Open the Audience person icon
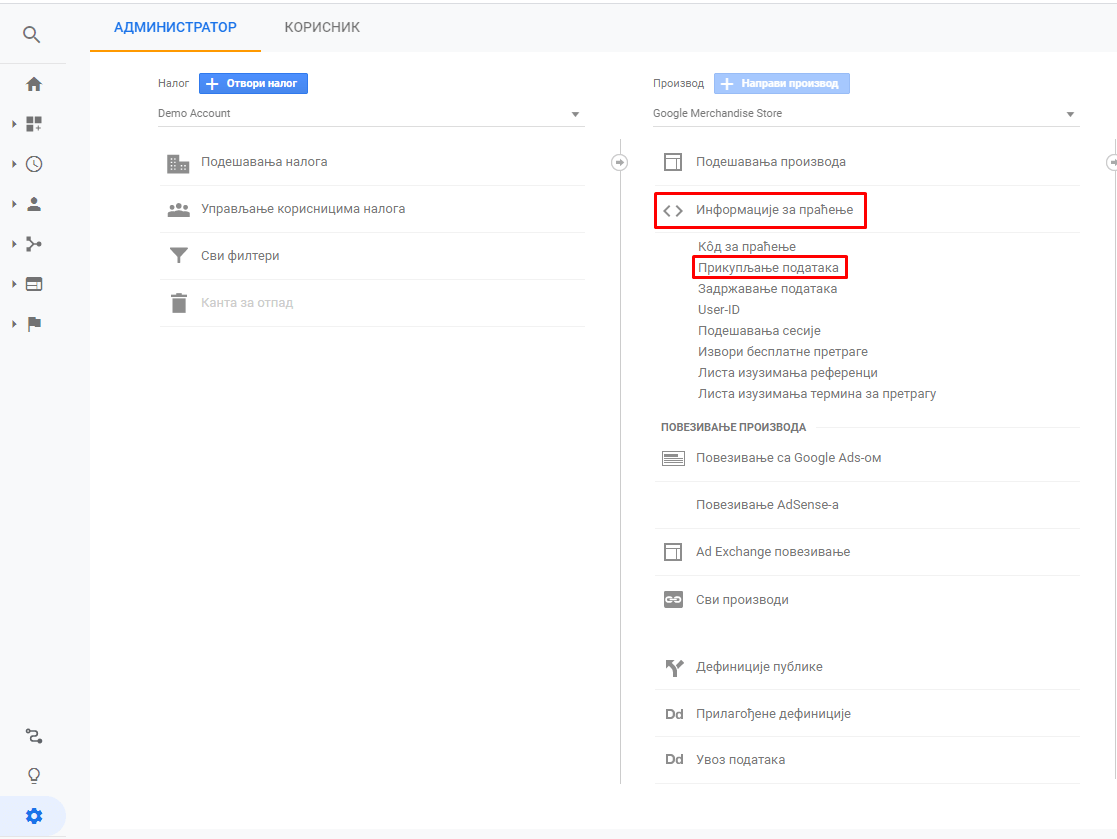Screen dimensions: 1117x839 click(x=33, y=204)
